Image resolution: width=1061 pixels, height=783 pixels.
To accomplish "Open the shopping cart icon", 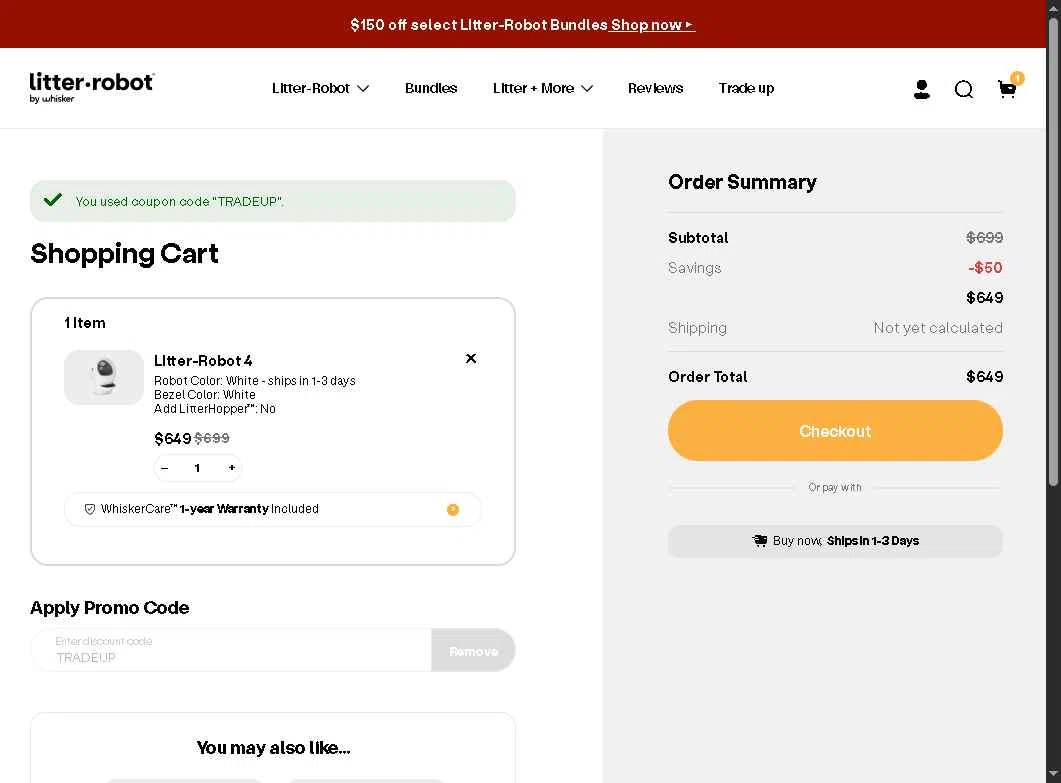I will click(1008, 89).
